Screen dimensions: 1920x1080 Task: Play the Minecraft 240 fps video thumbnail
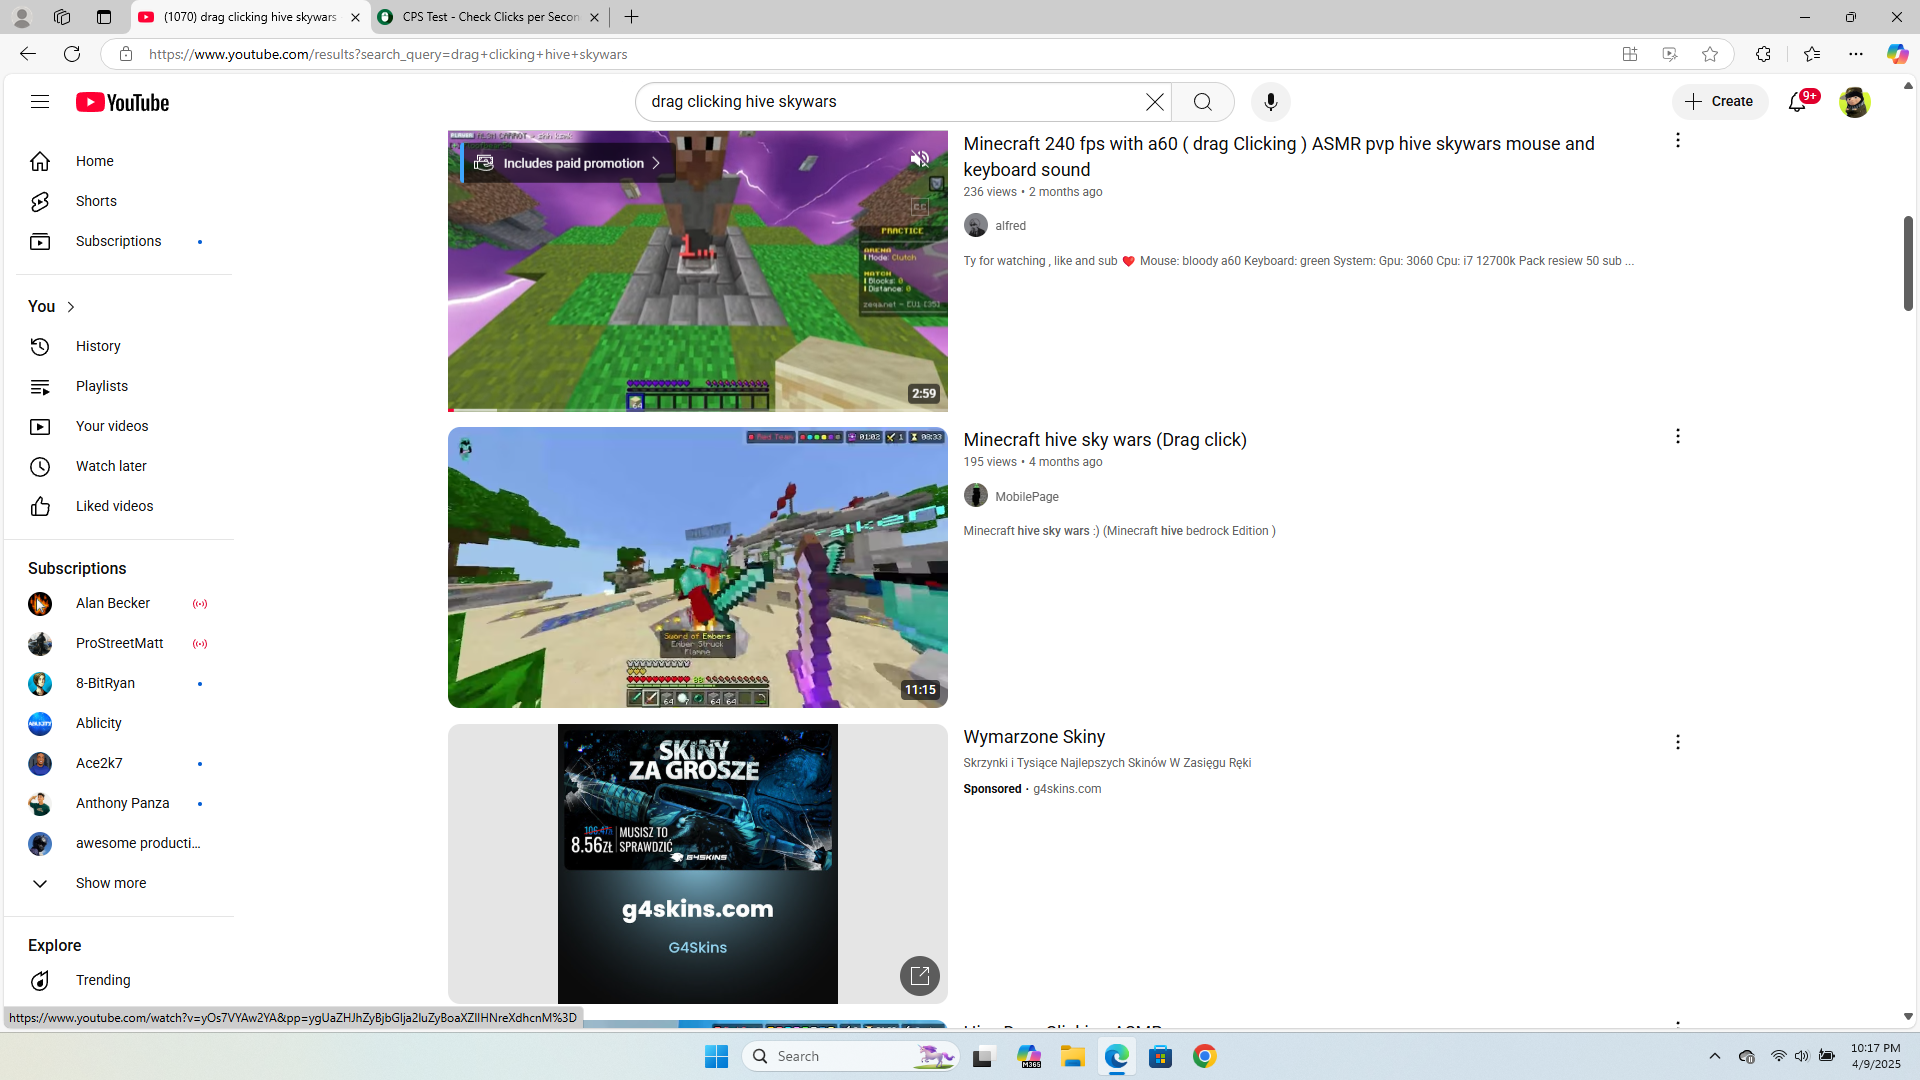698,271
